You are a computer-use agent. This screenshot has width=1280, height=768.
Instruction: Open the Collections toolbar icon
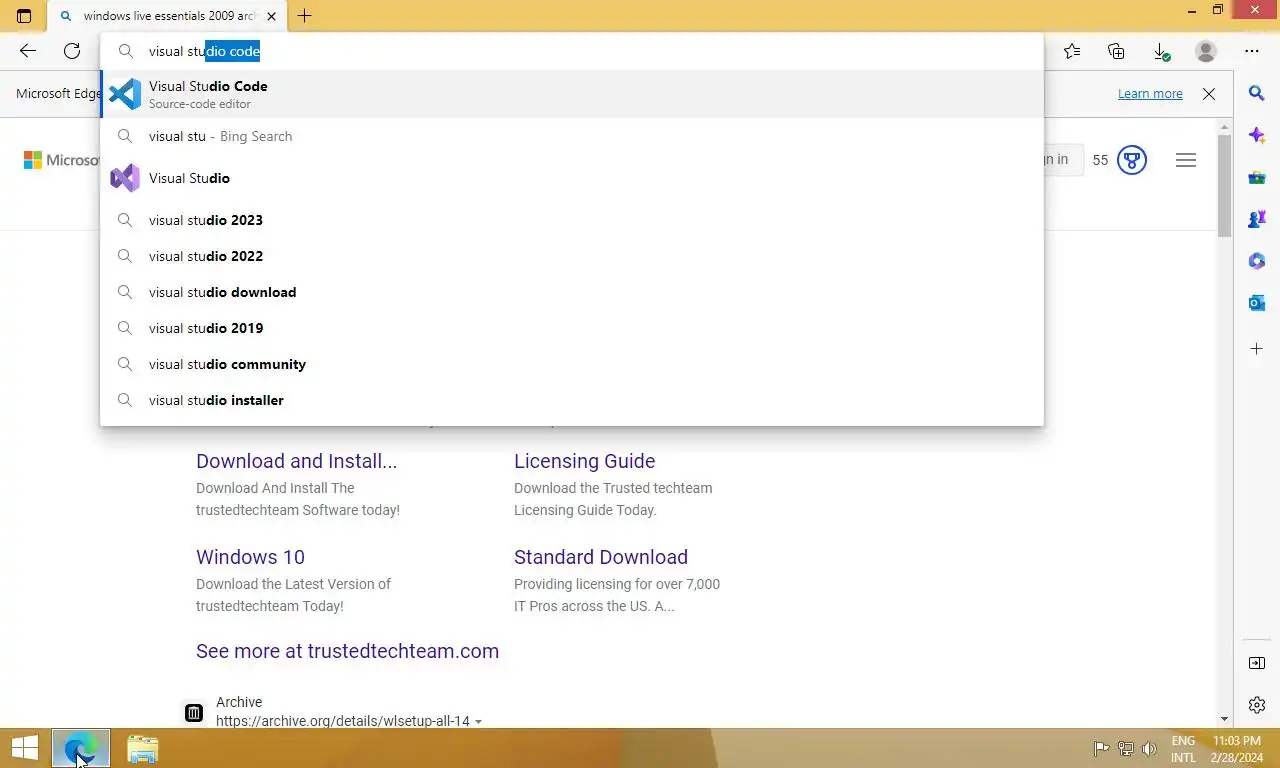[x=1116, y=51]
